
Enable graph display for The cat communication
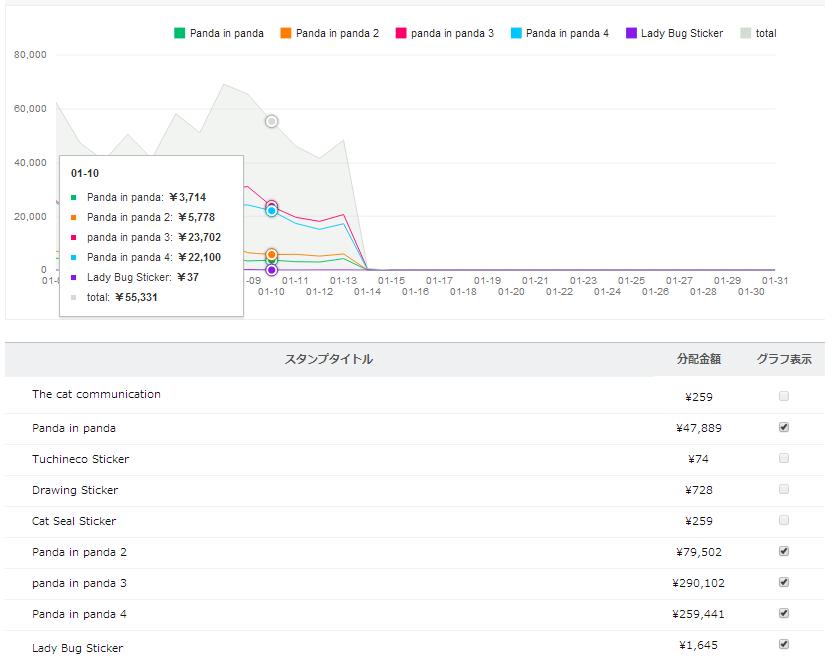(783, 396)
